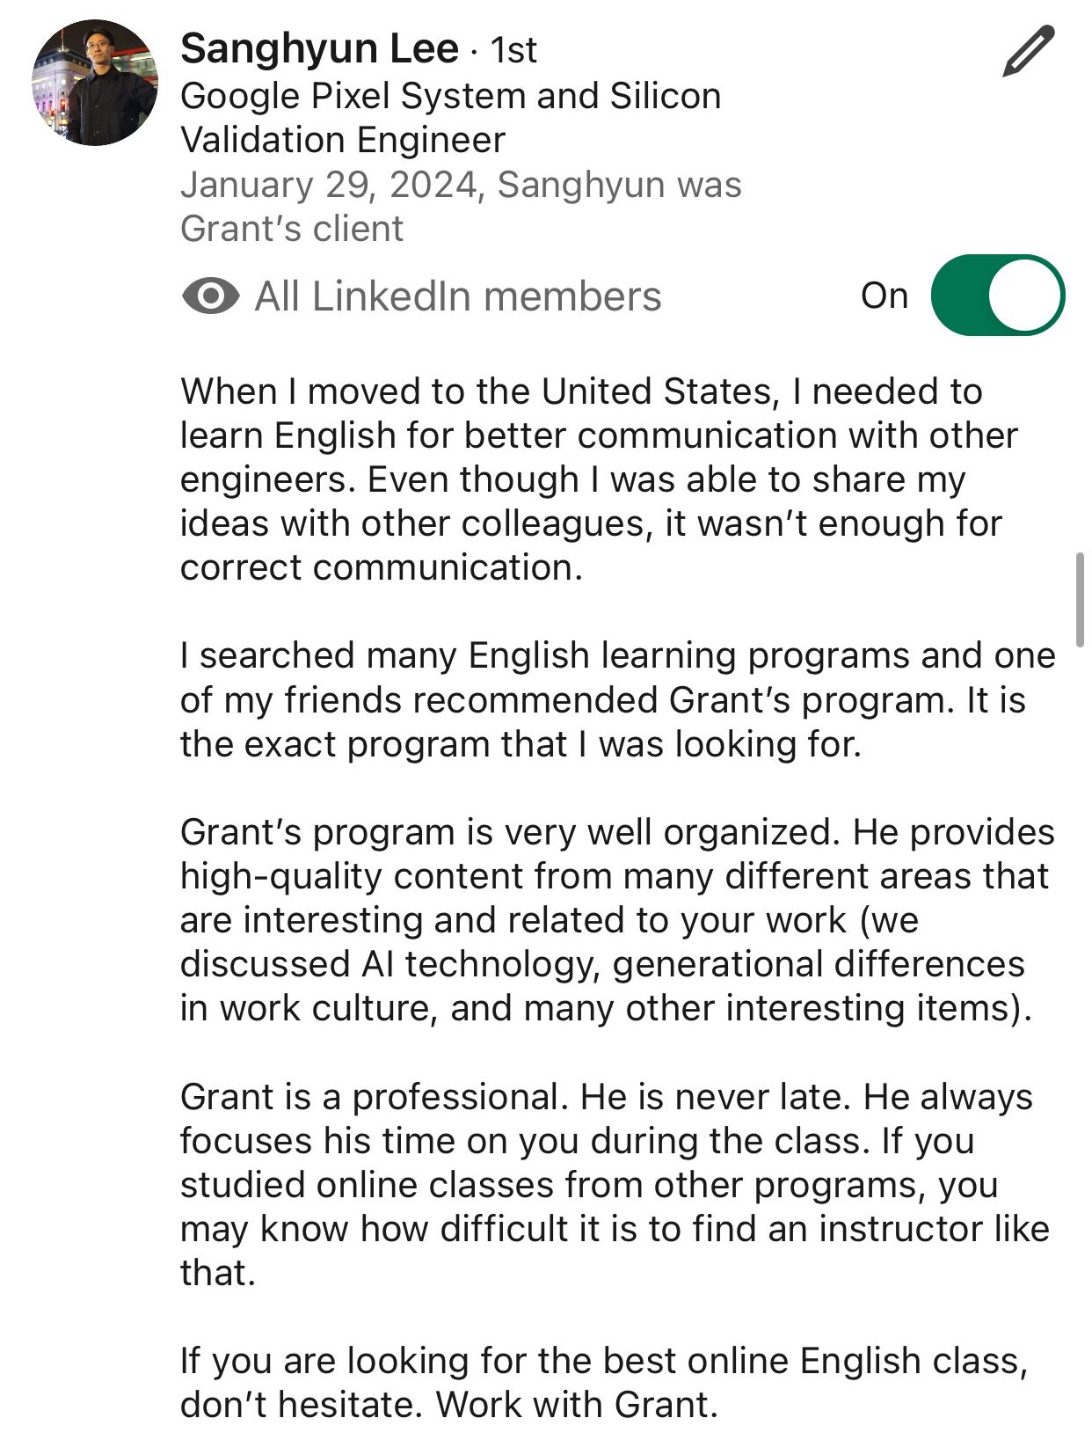Click the paragraph starting When I moved
The width and height of the screenshot is (1092, 1440).
pyautogui.click(x=599, y=479)
